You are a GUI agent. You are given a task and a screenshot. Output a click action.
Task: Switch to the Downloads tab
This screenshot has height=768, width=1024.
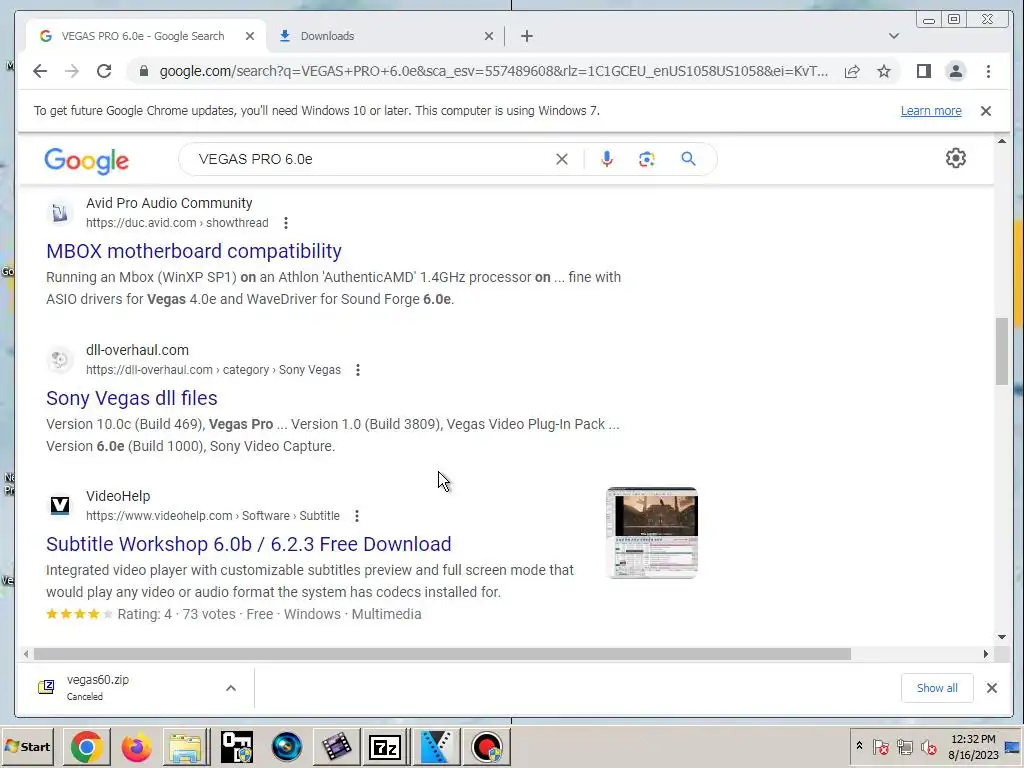point(385,36)
